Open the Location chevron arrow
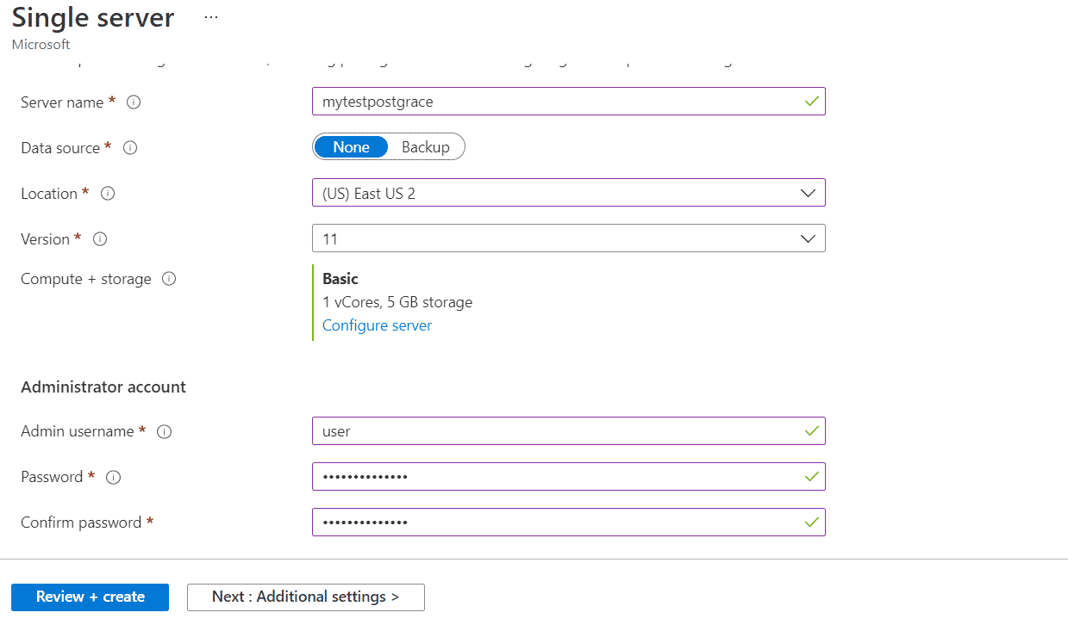 [x=808, y=192]
